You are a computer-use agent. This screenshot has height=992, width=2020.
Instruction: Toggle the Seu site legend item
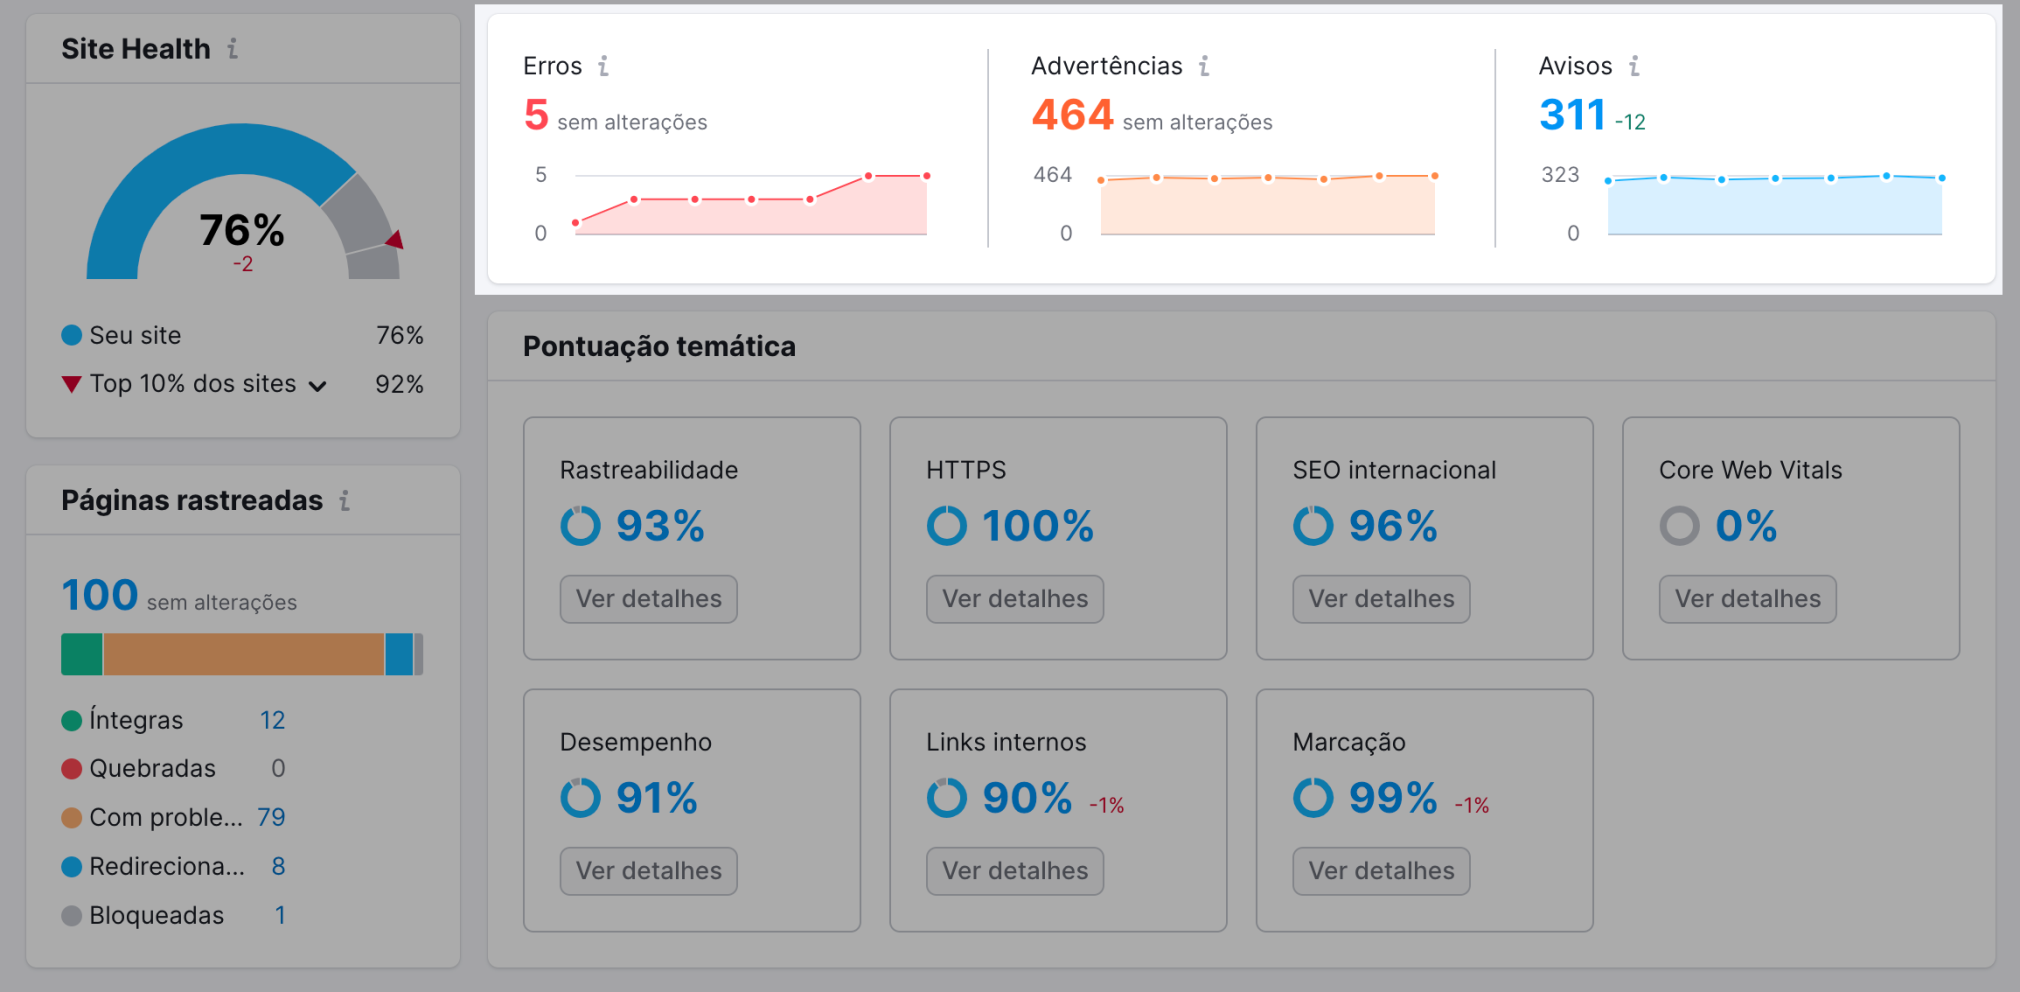point(122,335)
